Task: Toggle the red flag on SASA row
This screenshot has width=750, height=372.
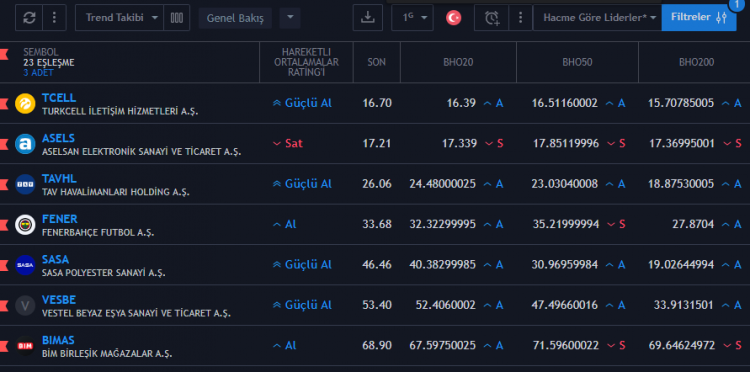Action: [x=4, y=265]
